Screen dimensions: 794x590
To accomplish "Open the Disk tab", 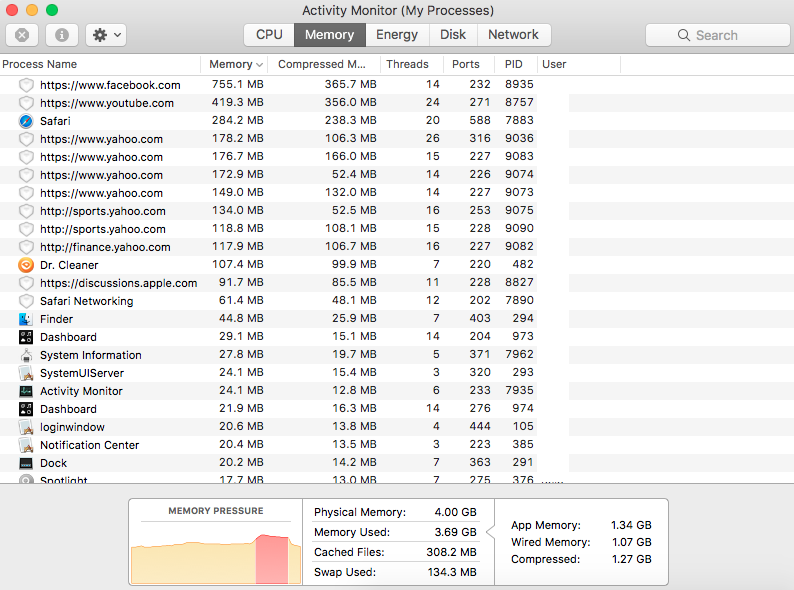I will [x=453, y=34].
